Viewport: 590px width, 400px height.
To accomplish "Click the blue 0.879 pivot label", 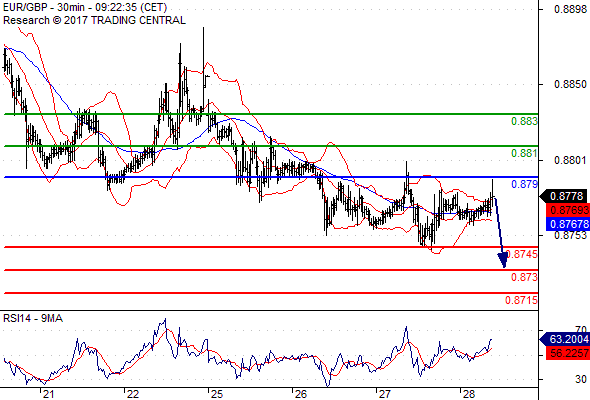I will tap(525, 184).
